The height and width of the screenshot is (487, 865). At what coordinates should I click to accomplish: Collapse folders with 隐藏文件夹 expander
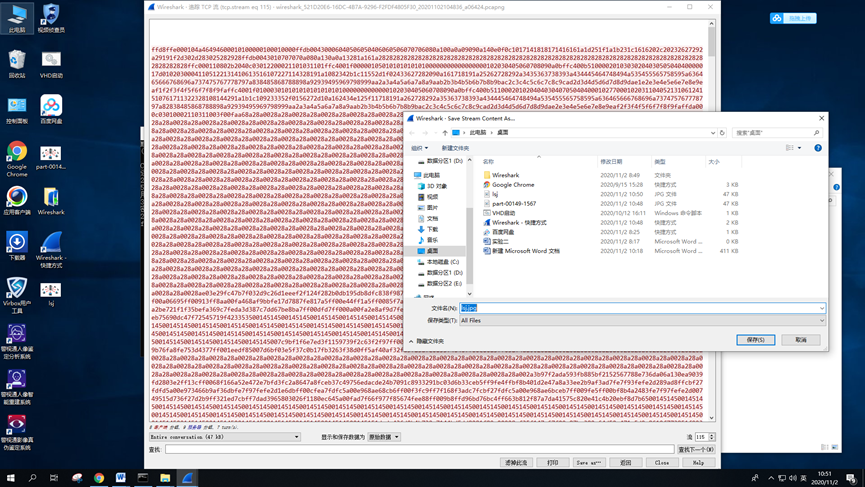(426, 341)
